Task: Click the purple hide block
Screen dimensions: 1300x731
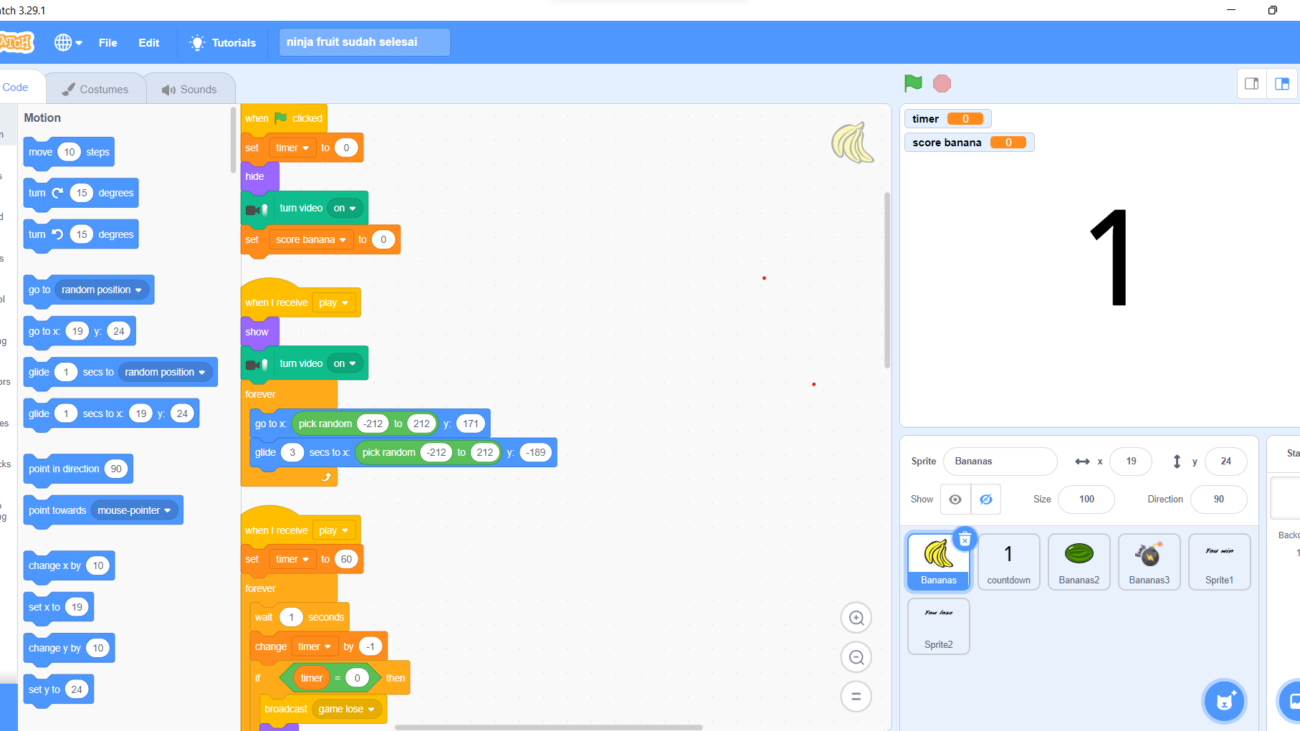Action: pos(258,176)
